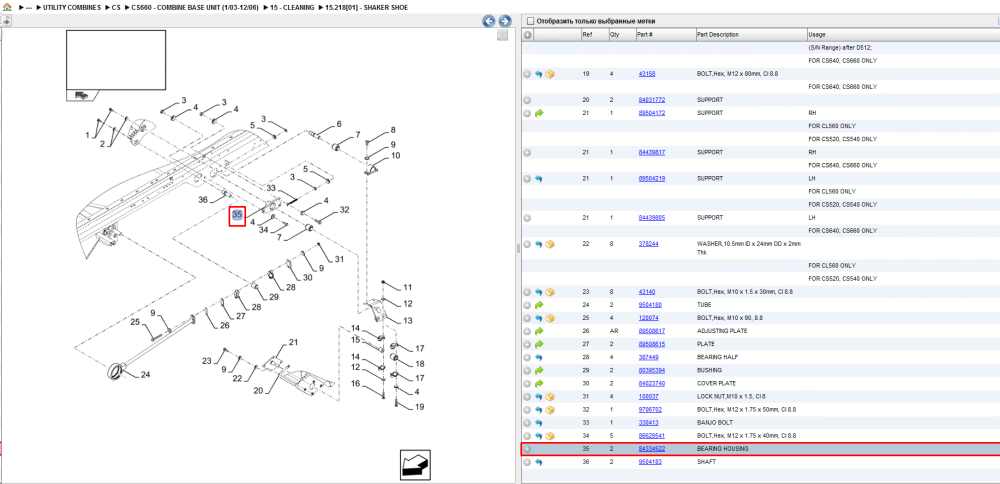Click the box icon in LOCK NUT row
The width and height of the screenshot is (1000, 484).
550,397
